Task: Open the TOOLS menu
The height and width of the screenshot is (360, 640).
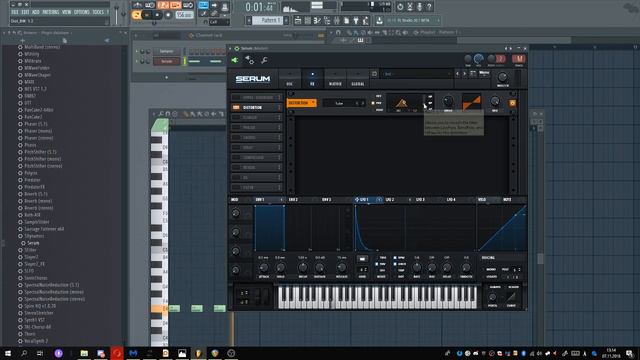Action: tap(98, 12)
